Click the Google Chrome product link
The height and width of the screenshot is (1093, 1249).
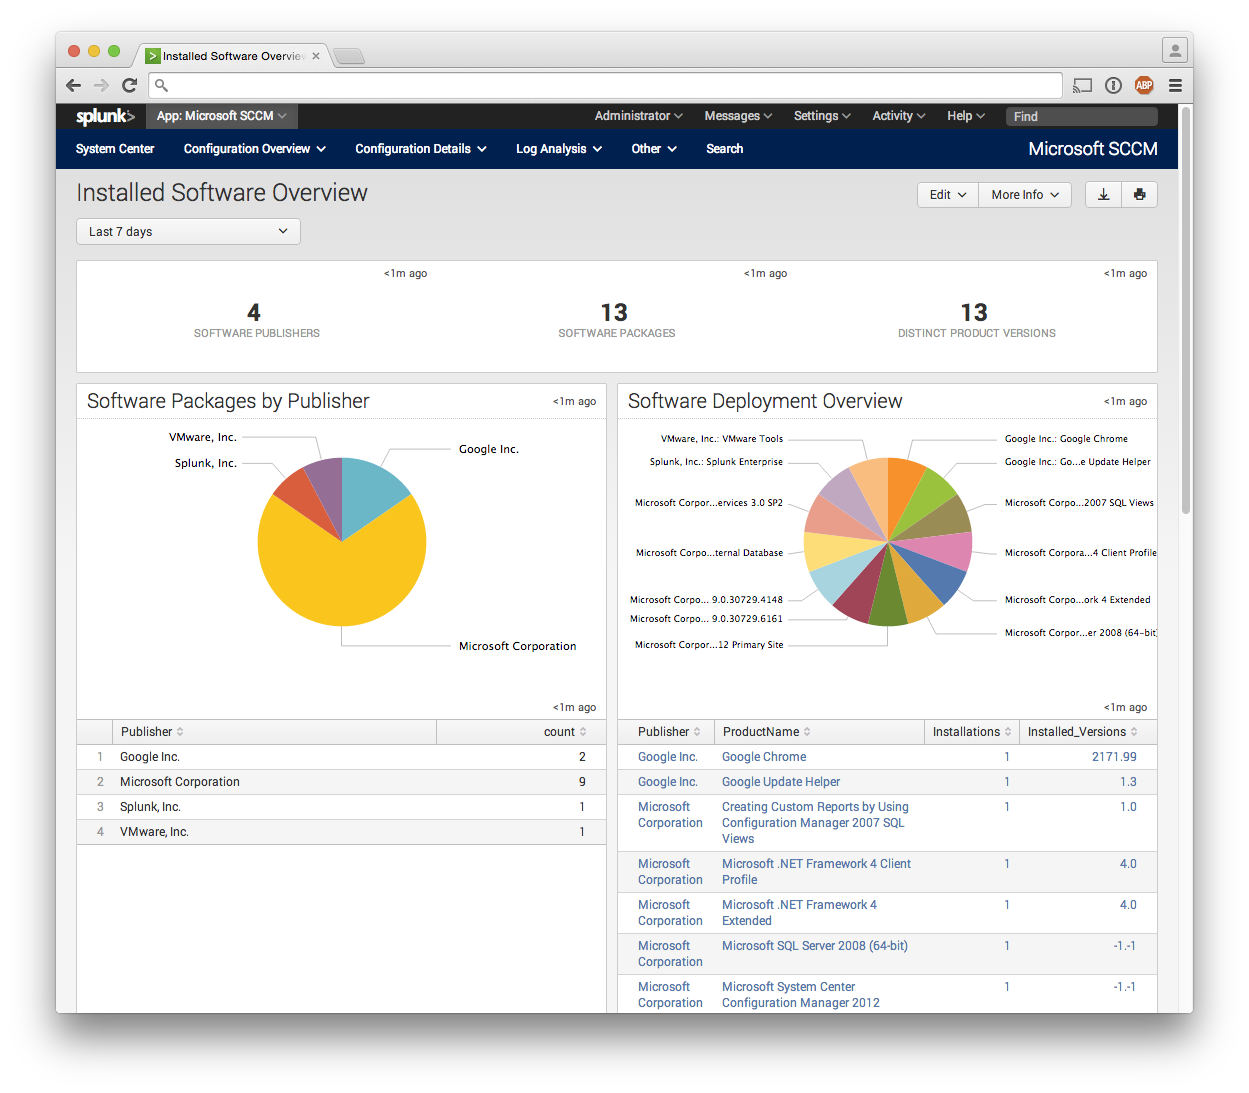coord(764,757)
